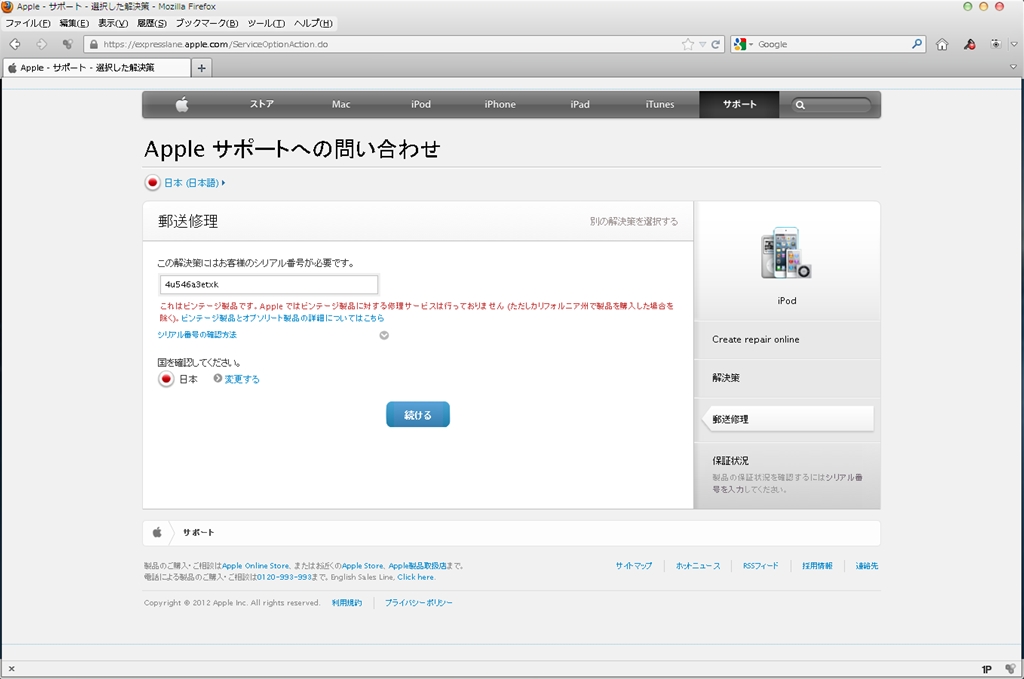Select the Apple サポート browser tab
The width and height of the screenshot is (1024, 679).
[97, 68]
